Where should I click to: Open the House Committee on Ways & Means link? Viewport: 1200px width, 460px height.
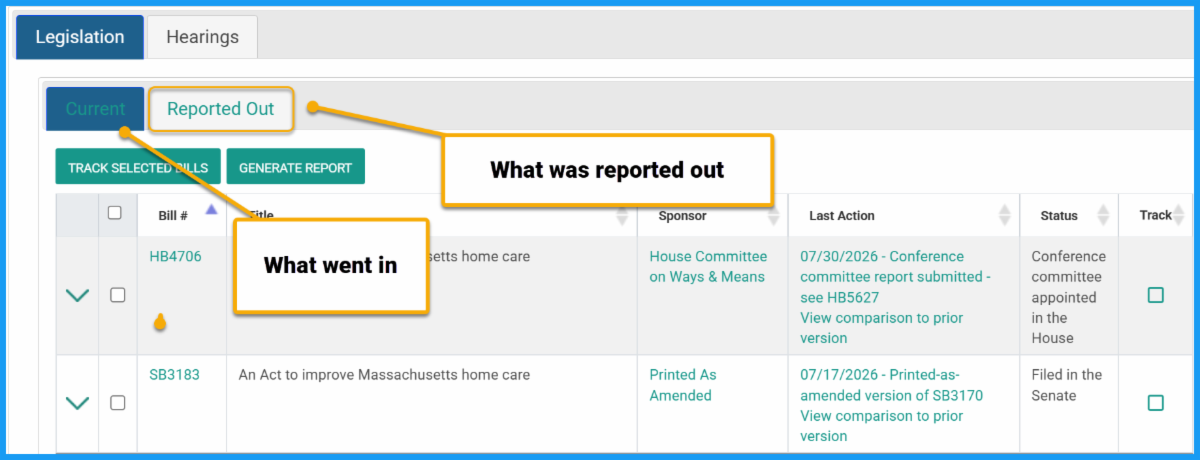point(708,267)
